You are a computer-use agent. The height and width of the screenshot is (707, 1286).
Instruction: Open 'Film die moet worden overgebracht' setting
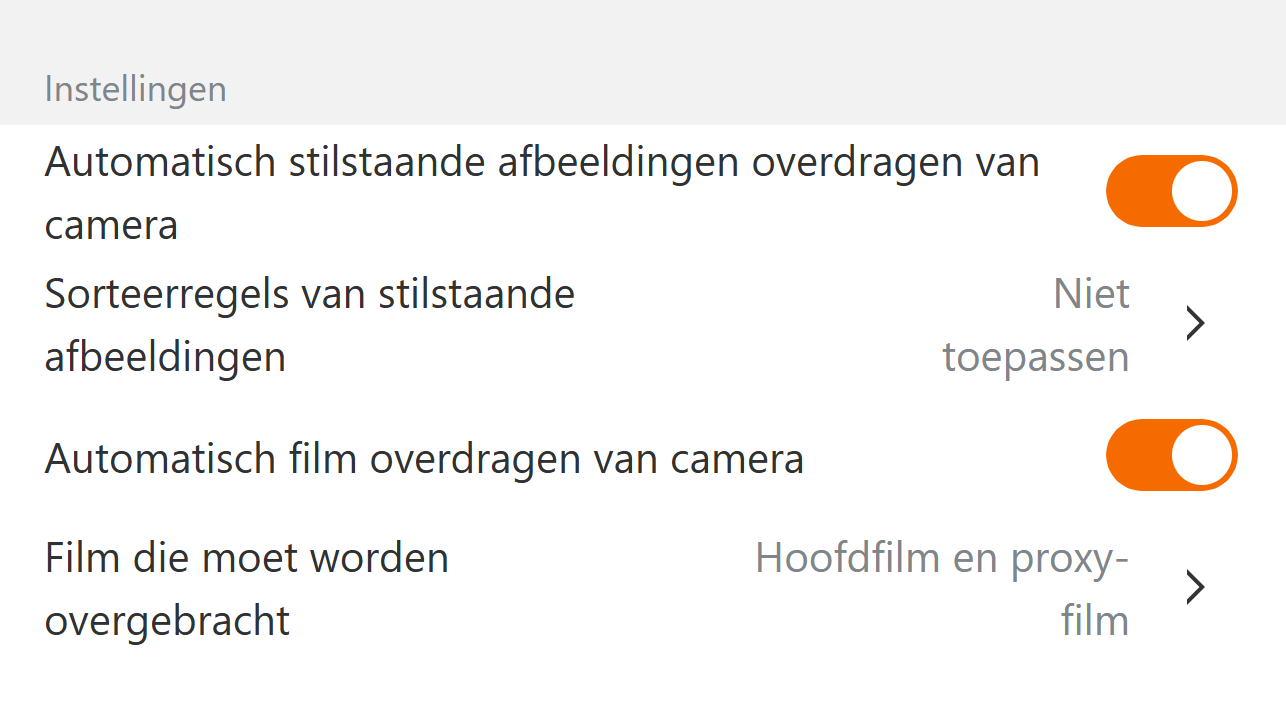247,588
